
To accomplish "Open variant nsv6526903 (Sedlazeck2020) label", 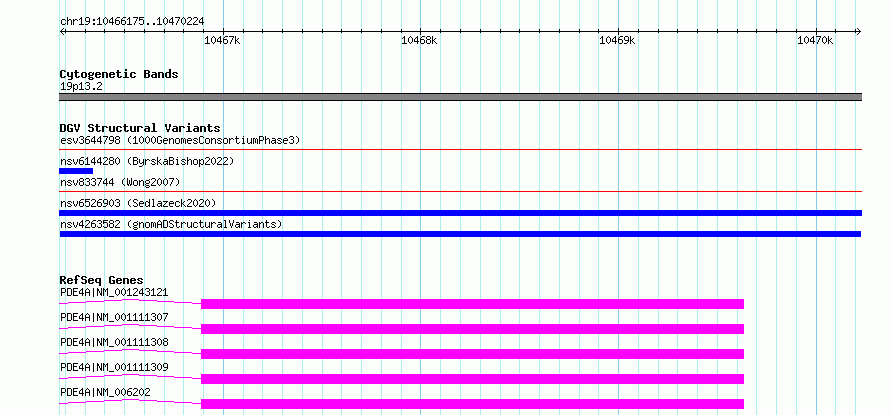I will [x=138, y=203].
